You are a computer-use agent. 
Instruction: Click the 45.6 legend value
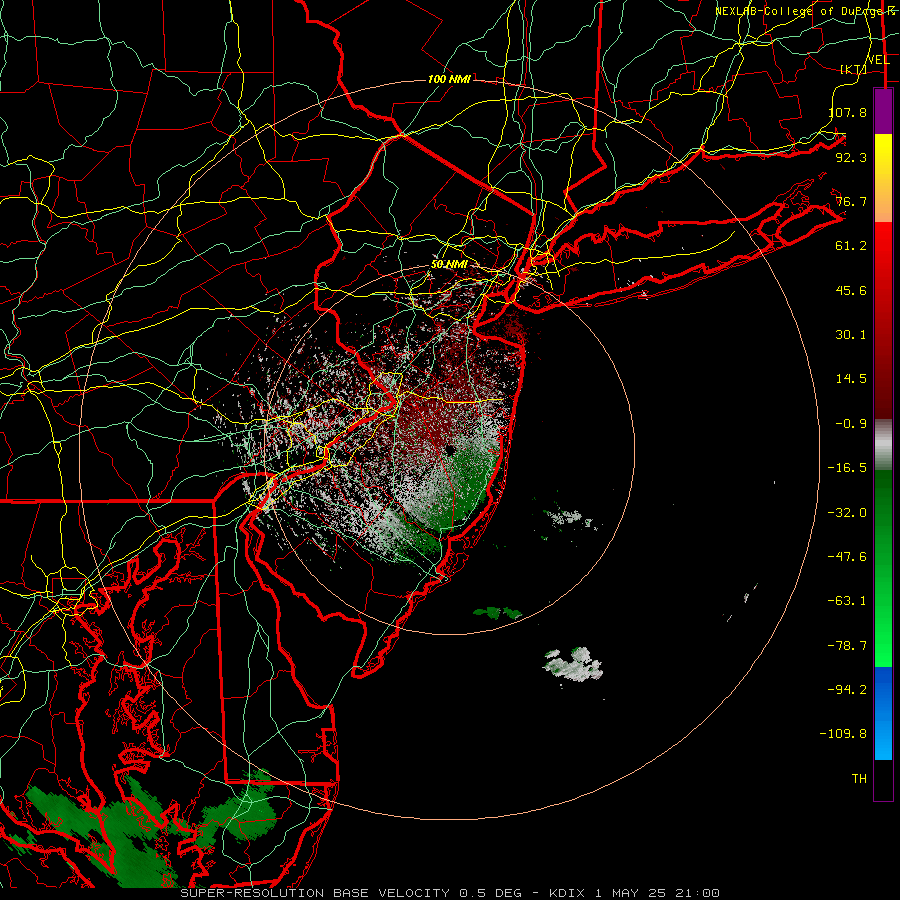(851, 290)
